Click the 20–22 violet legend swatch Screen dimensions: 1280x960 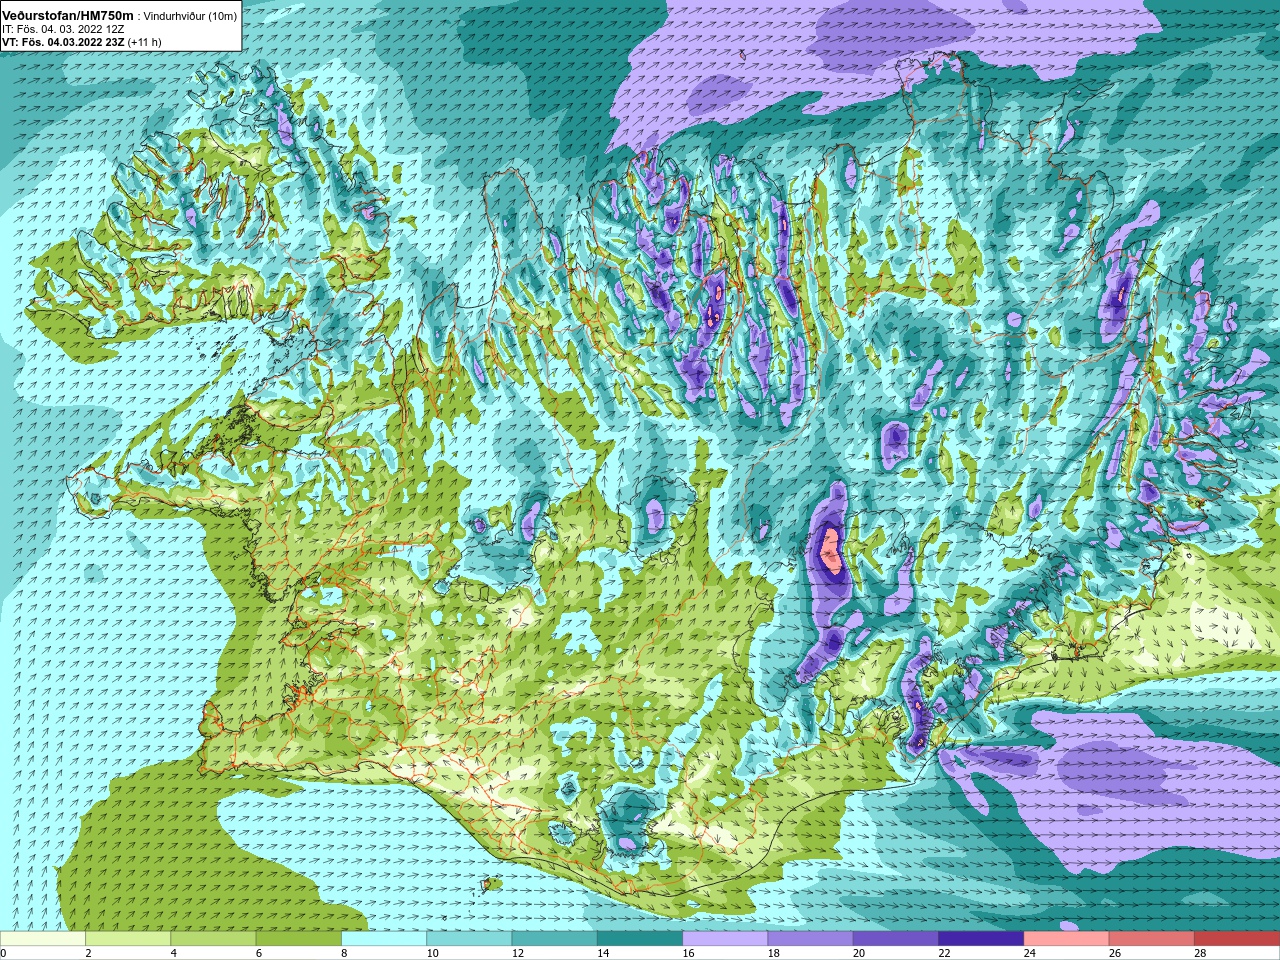pos(896,939)
